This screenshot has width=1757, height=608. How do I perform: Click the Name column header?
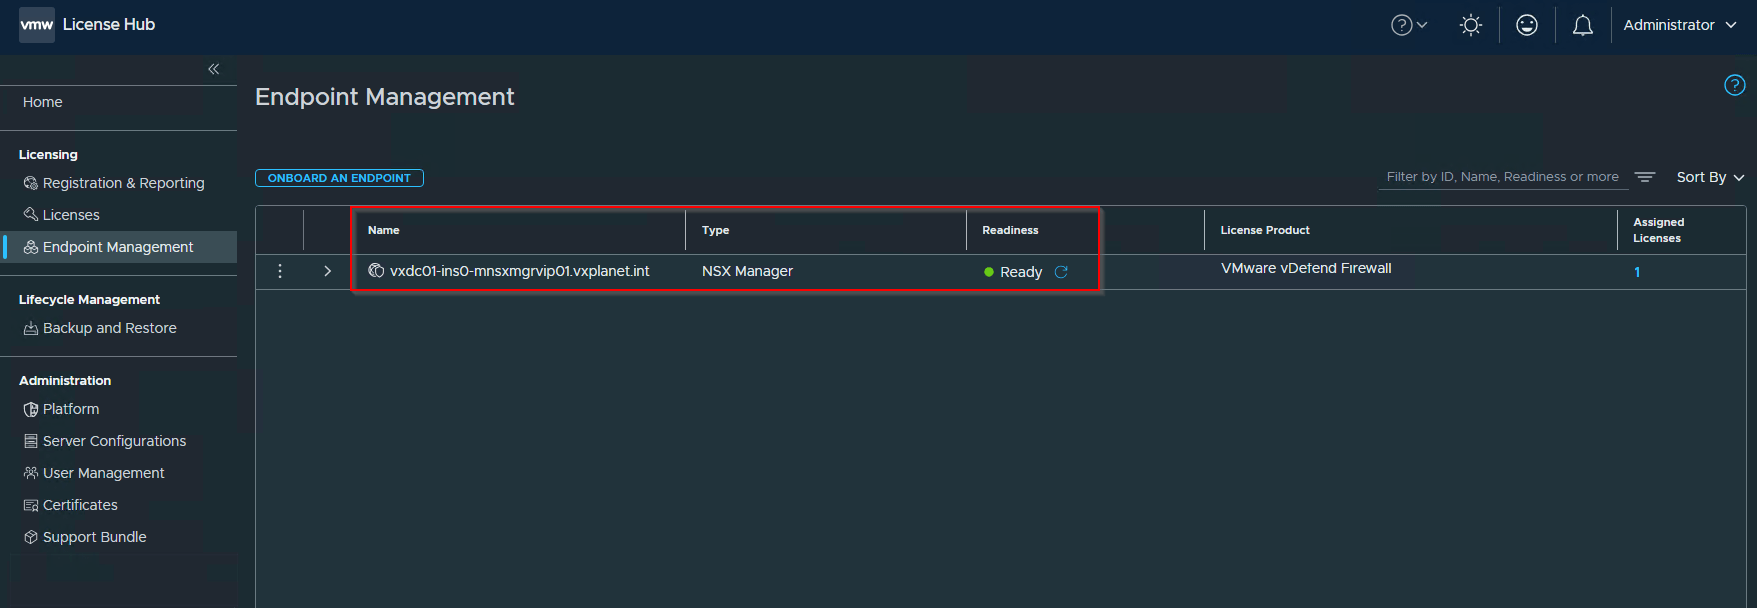point(383,230)
